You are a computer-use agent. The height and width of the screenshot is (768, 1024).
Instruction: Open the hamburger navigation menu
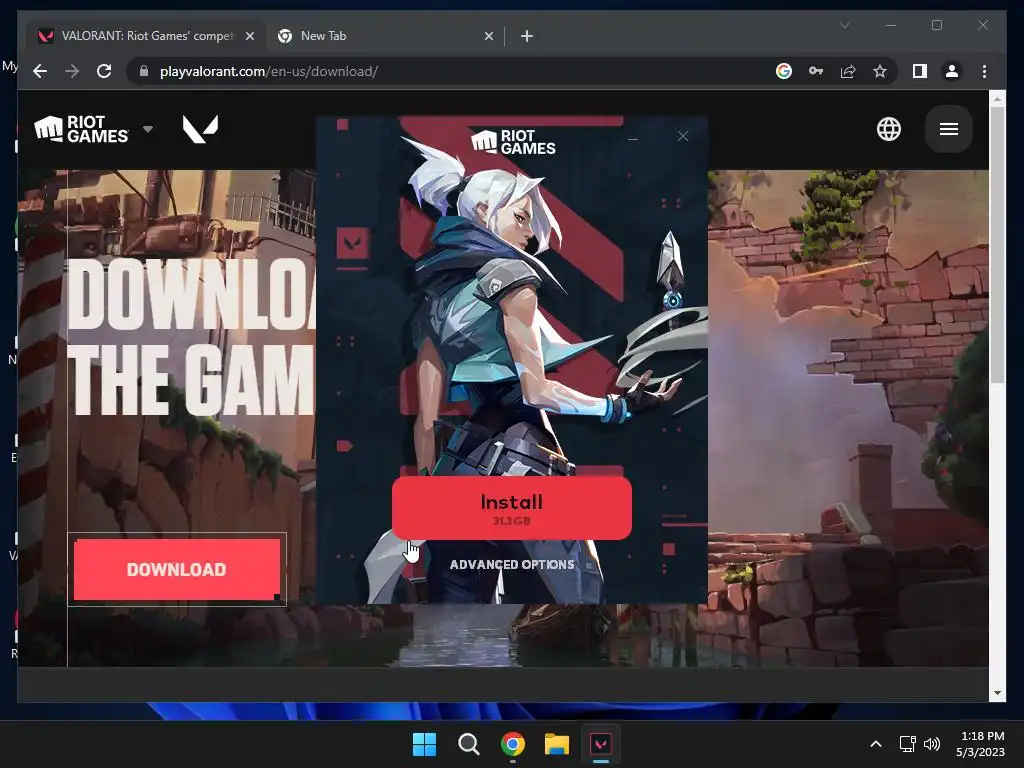click(948, 129)
